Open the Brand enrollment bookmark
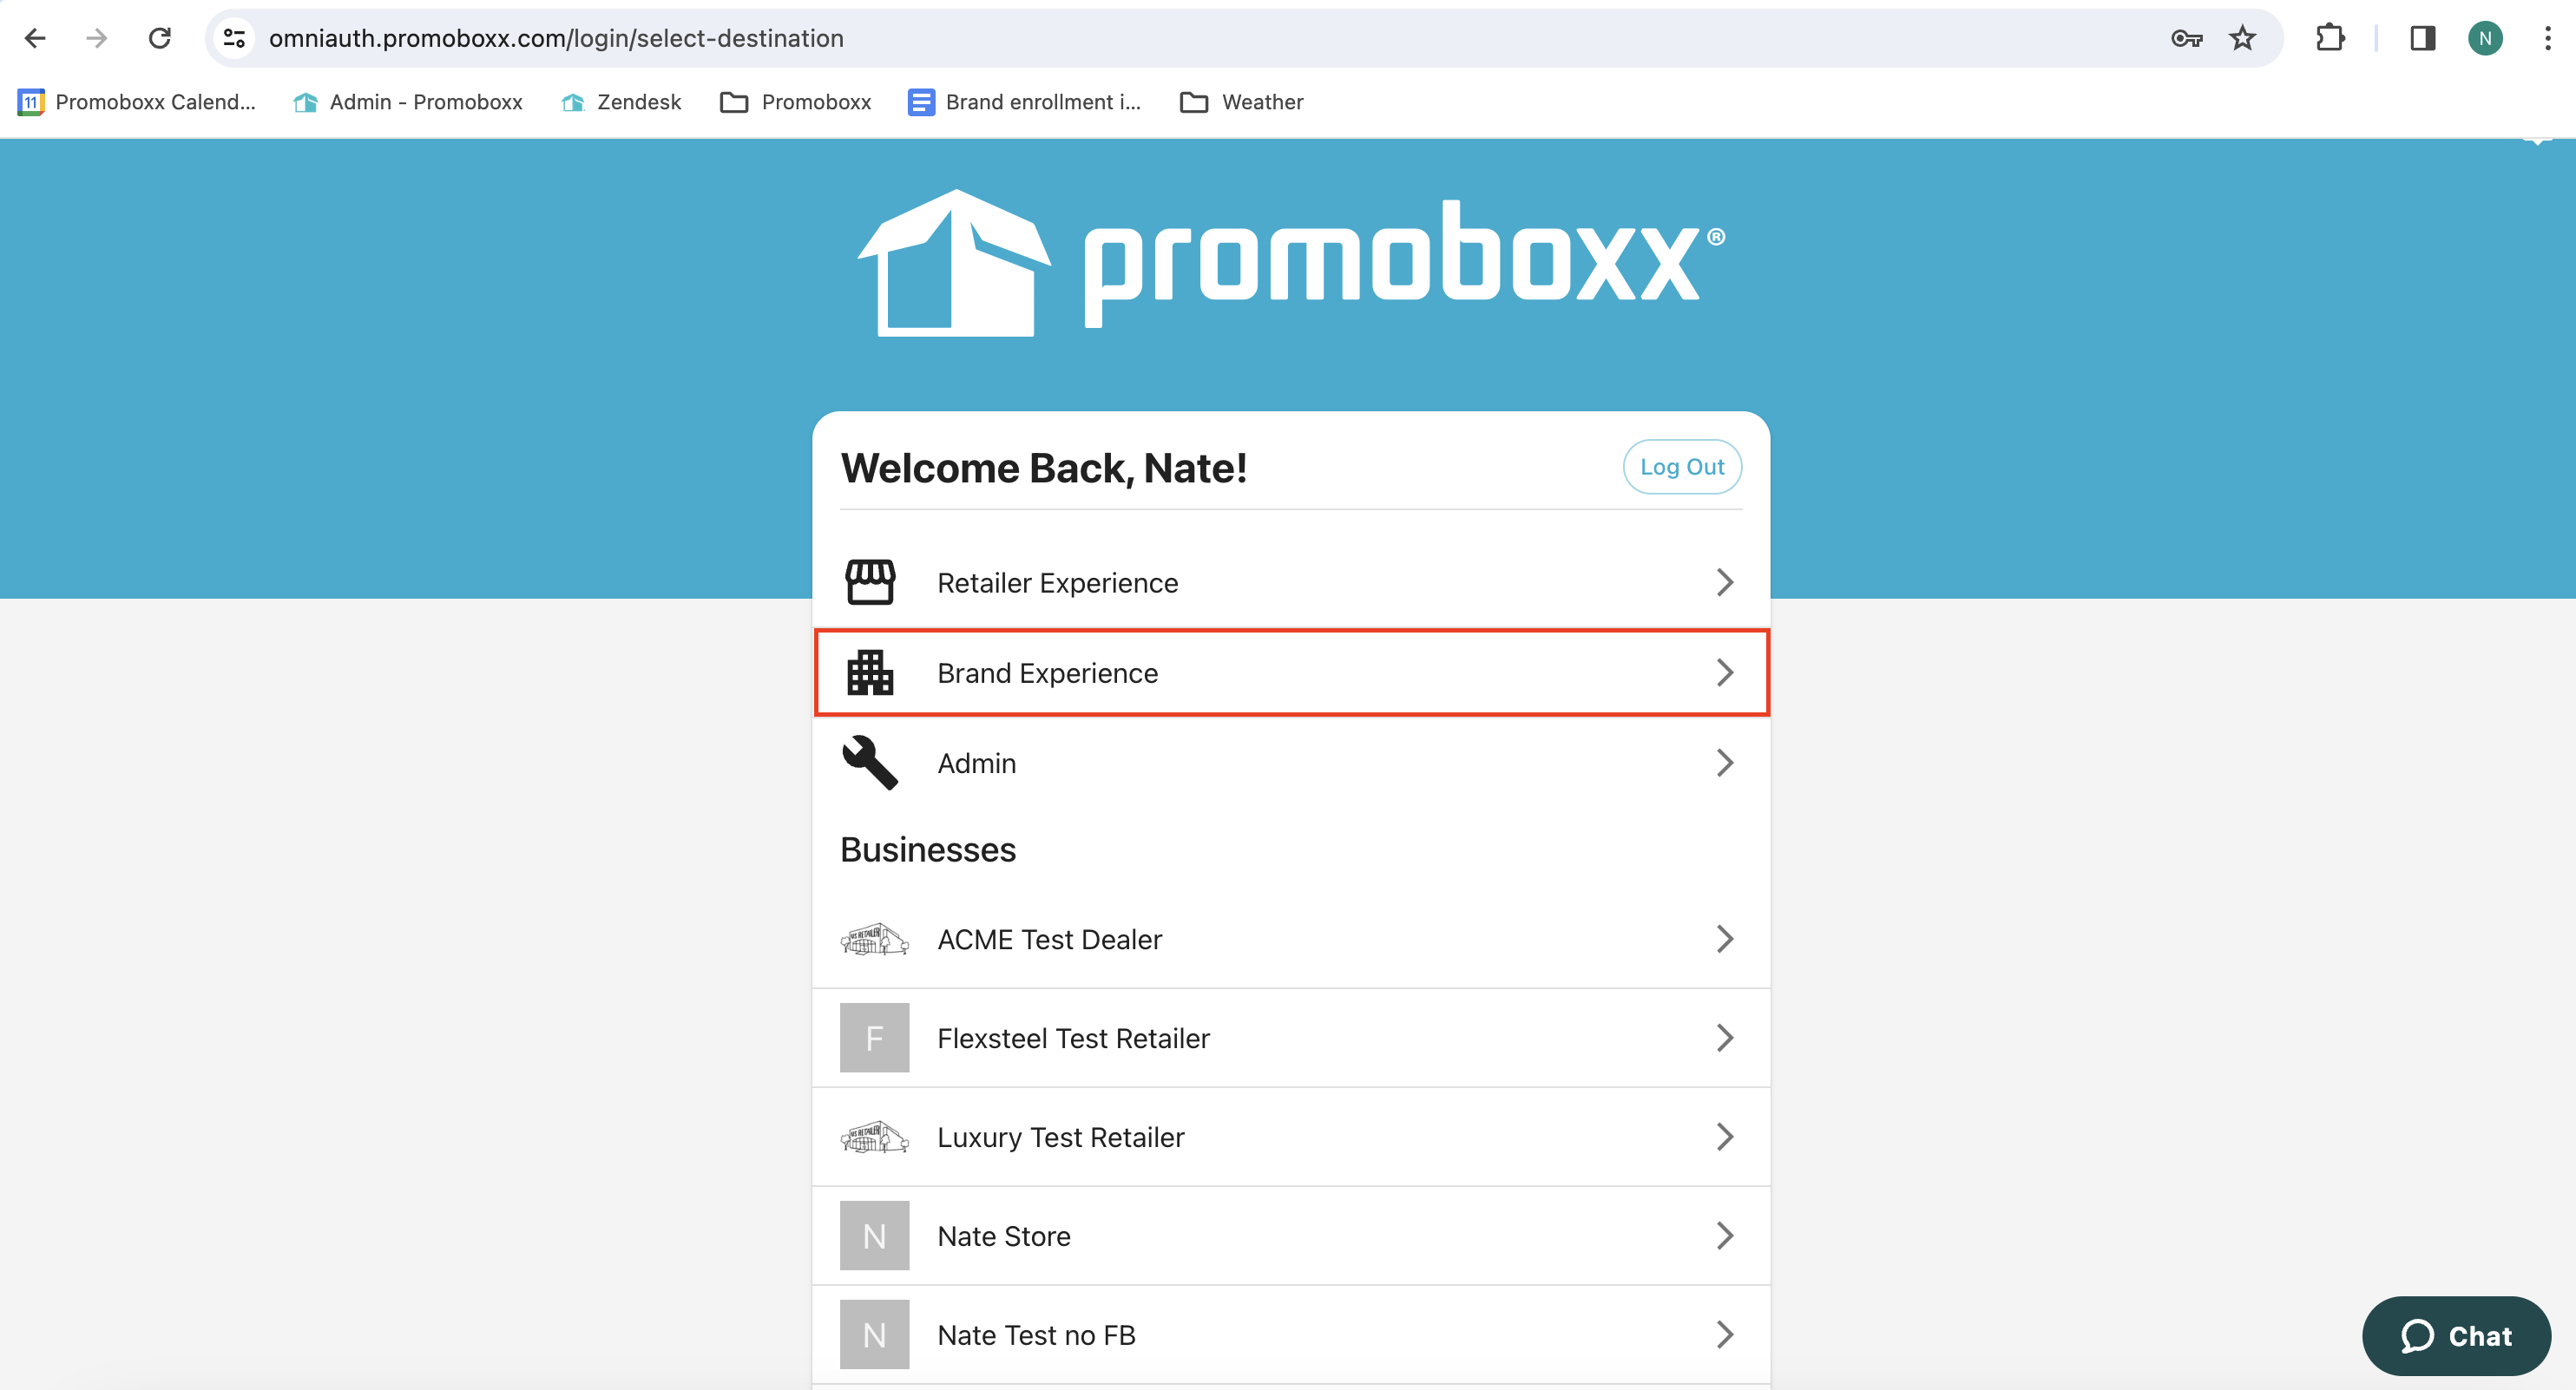 [1024, 102]
